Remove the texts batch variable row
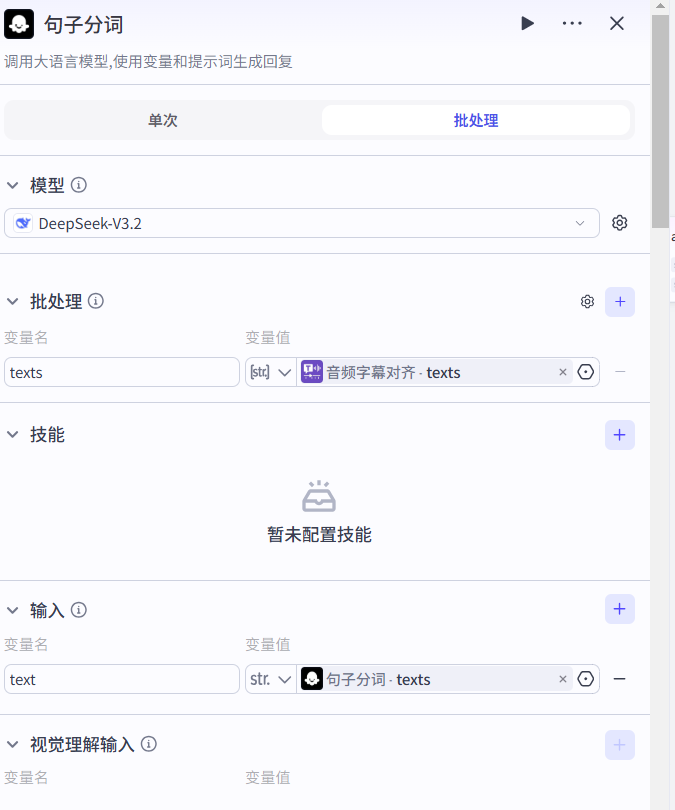 [620, 372]
